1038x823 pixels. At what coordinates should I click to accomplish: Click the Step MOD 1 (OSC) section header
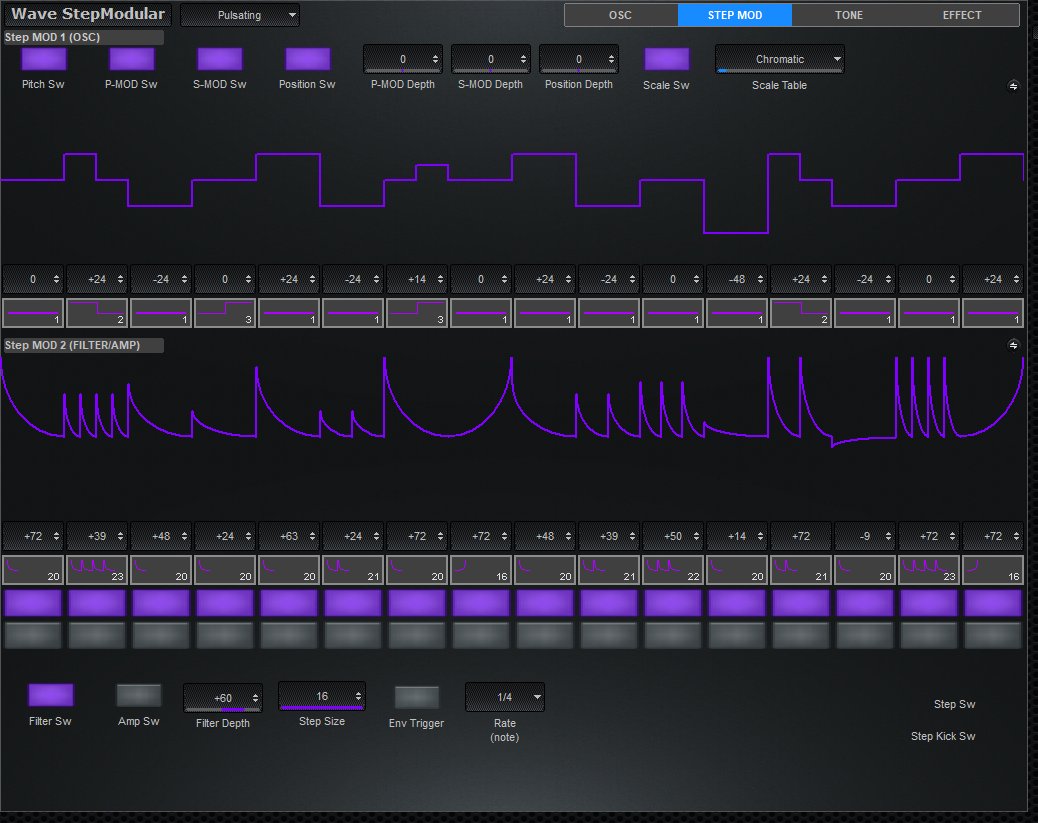click(83, 37)
